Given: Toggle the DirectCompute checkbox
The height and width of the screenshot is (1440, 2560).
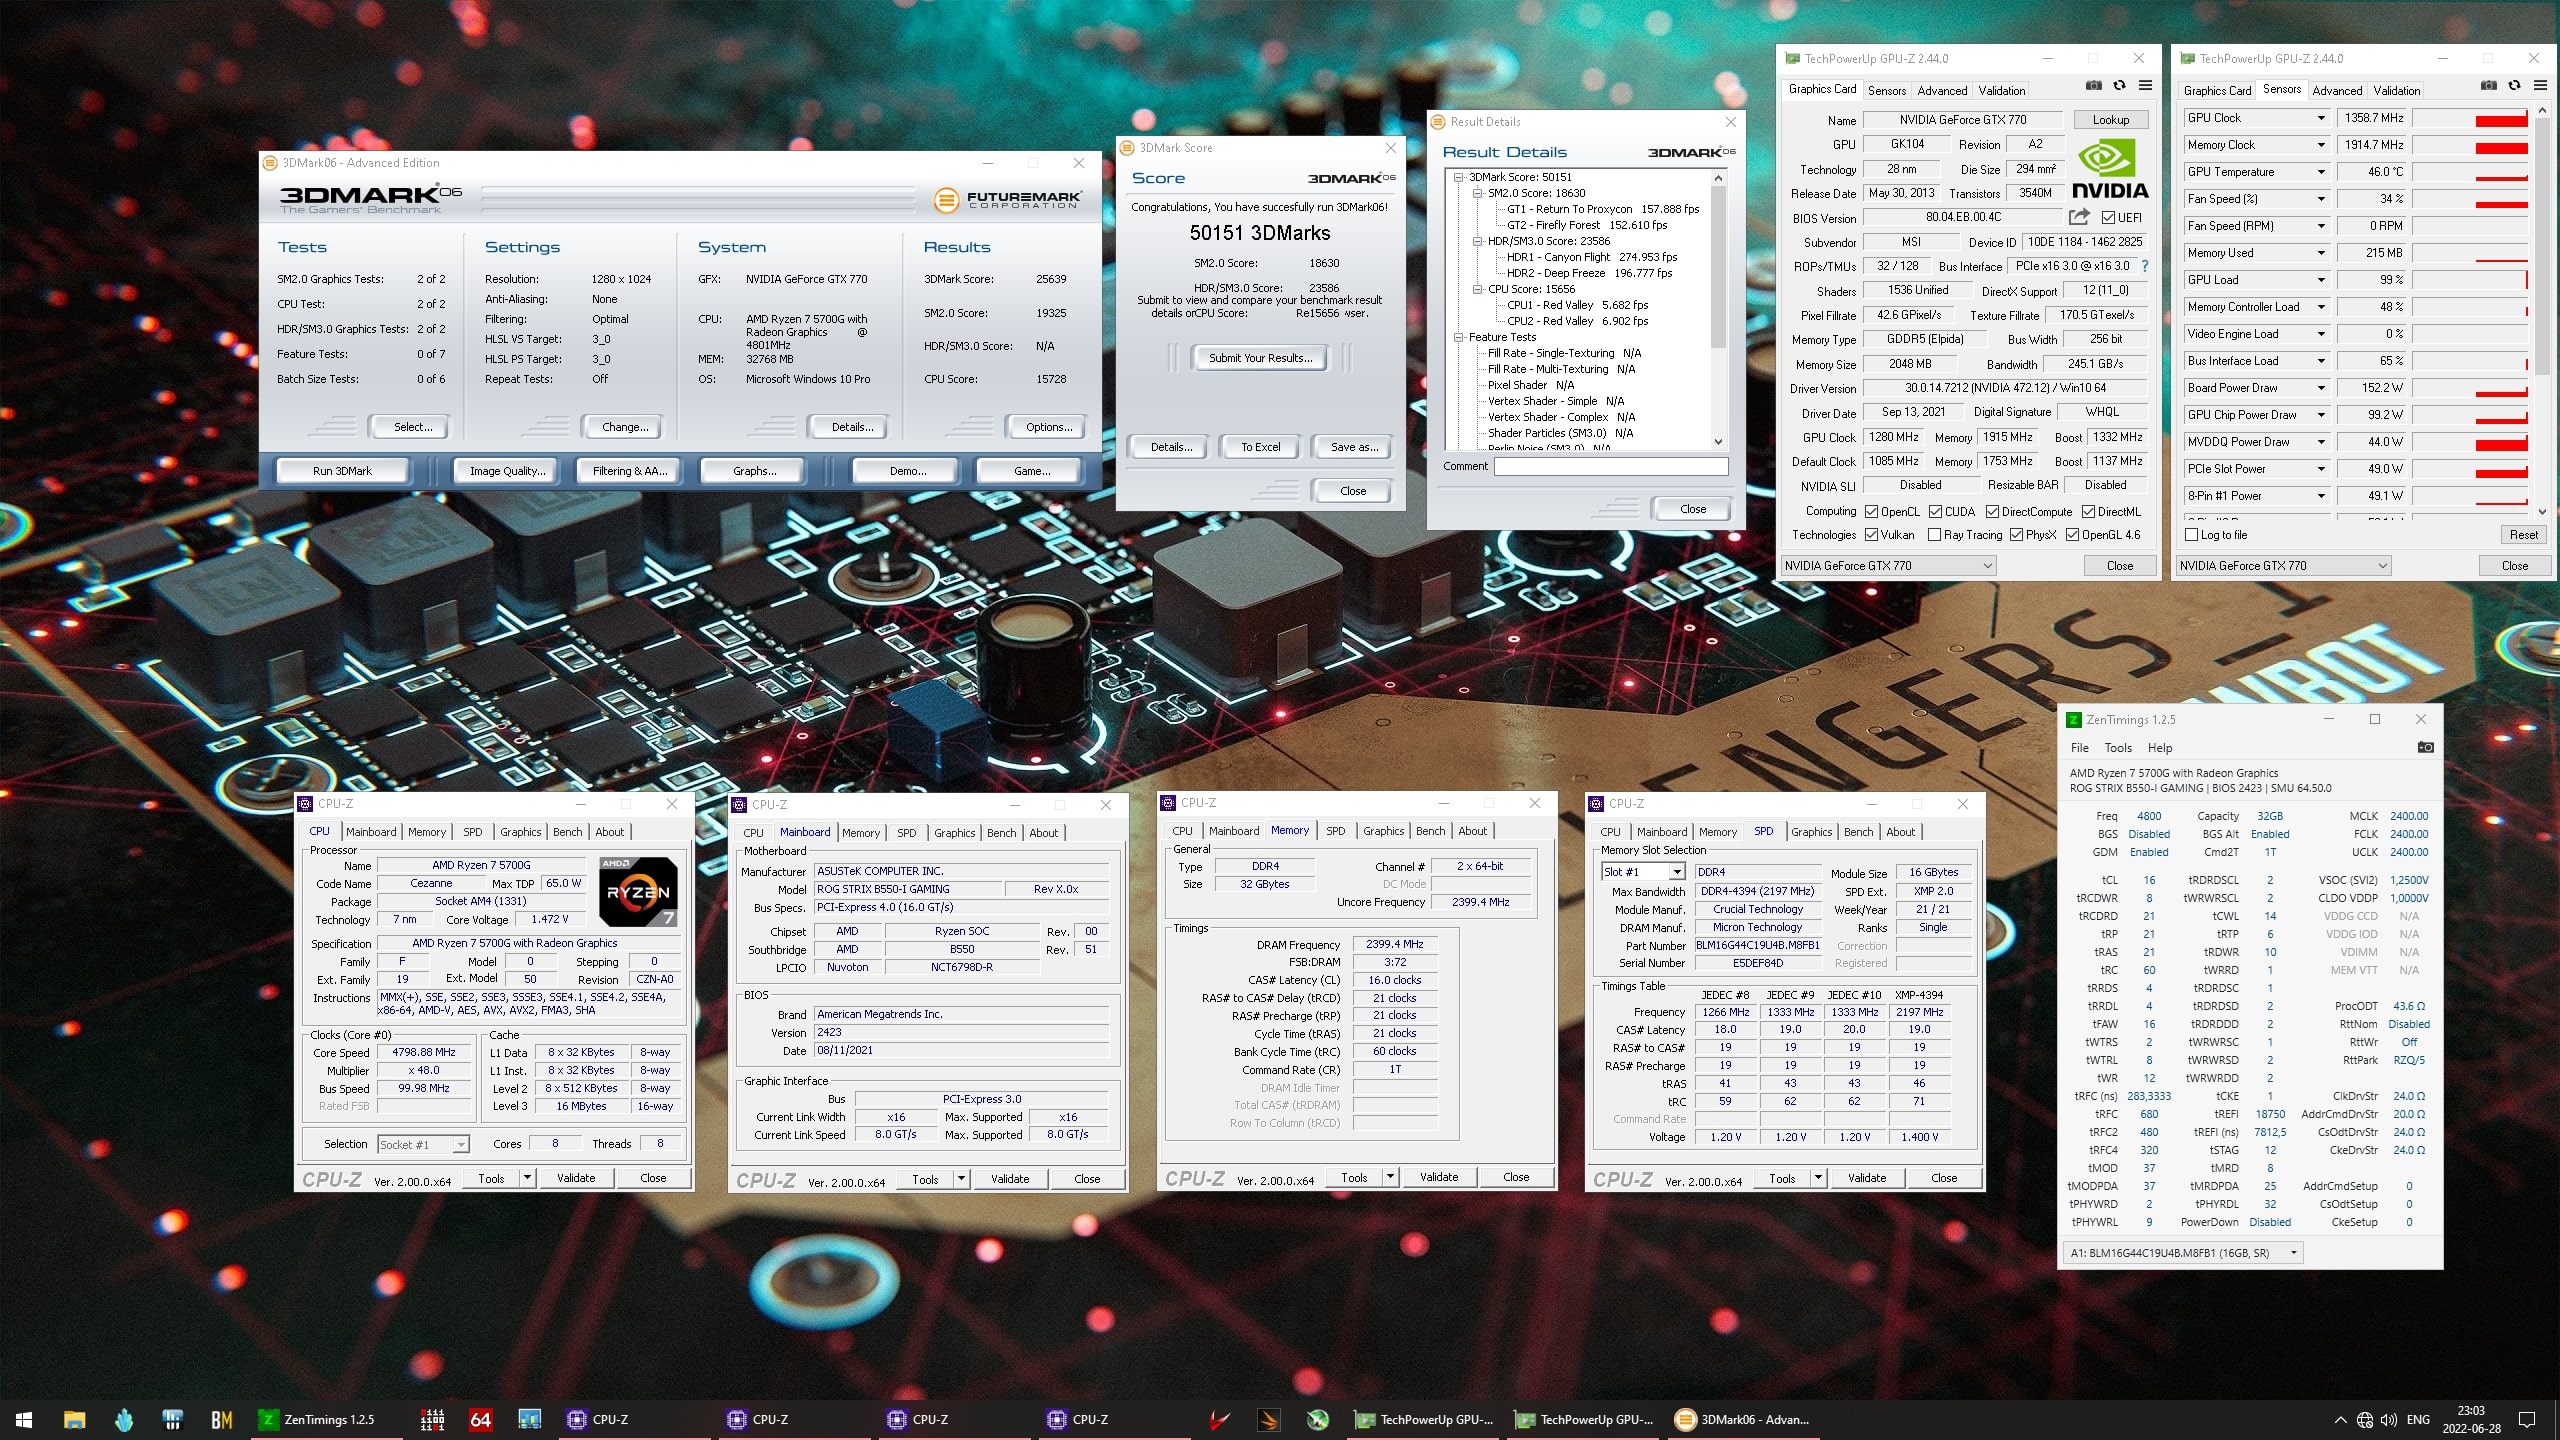Looking at the screenshot, I should coord(1992,511).
